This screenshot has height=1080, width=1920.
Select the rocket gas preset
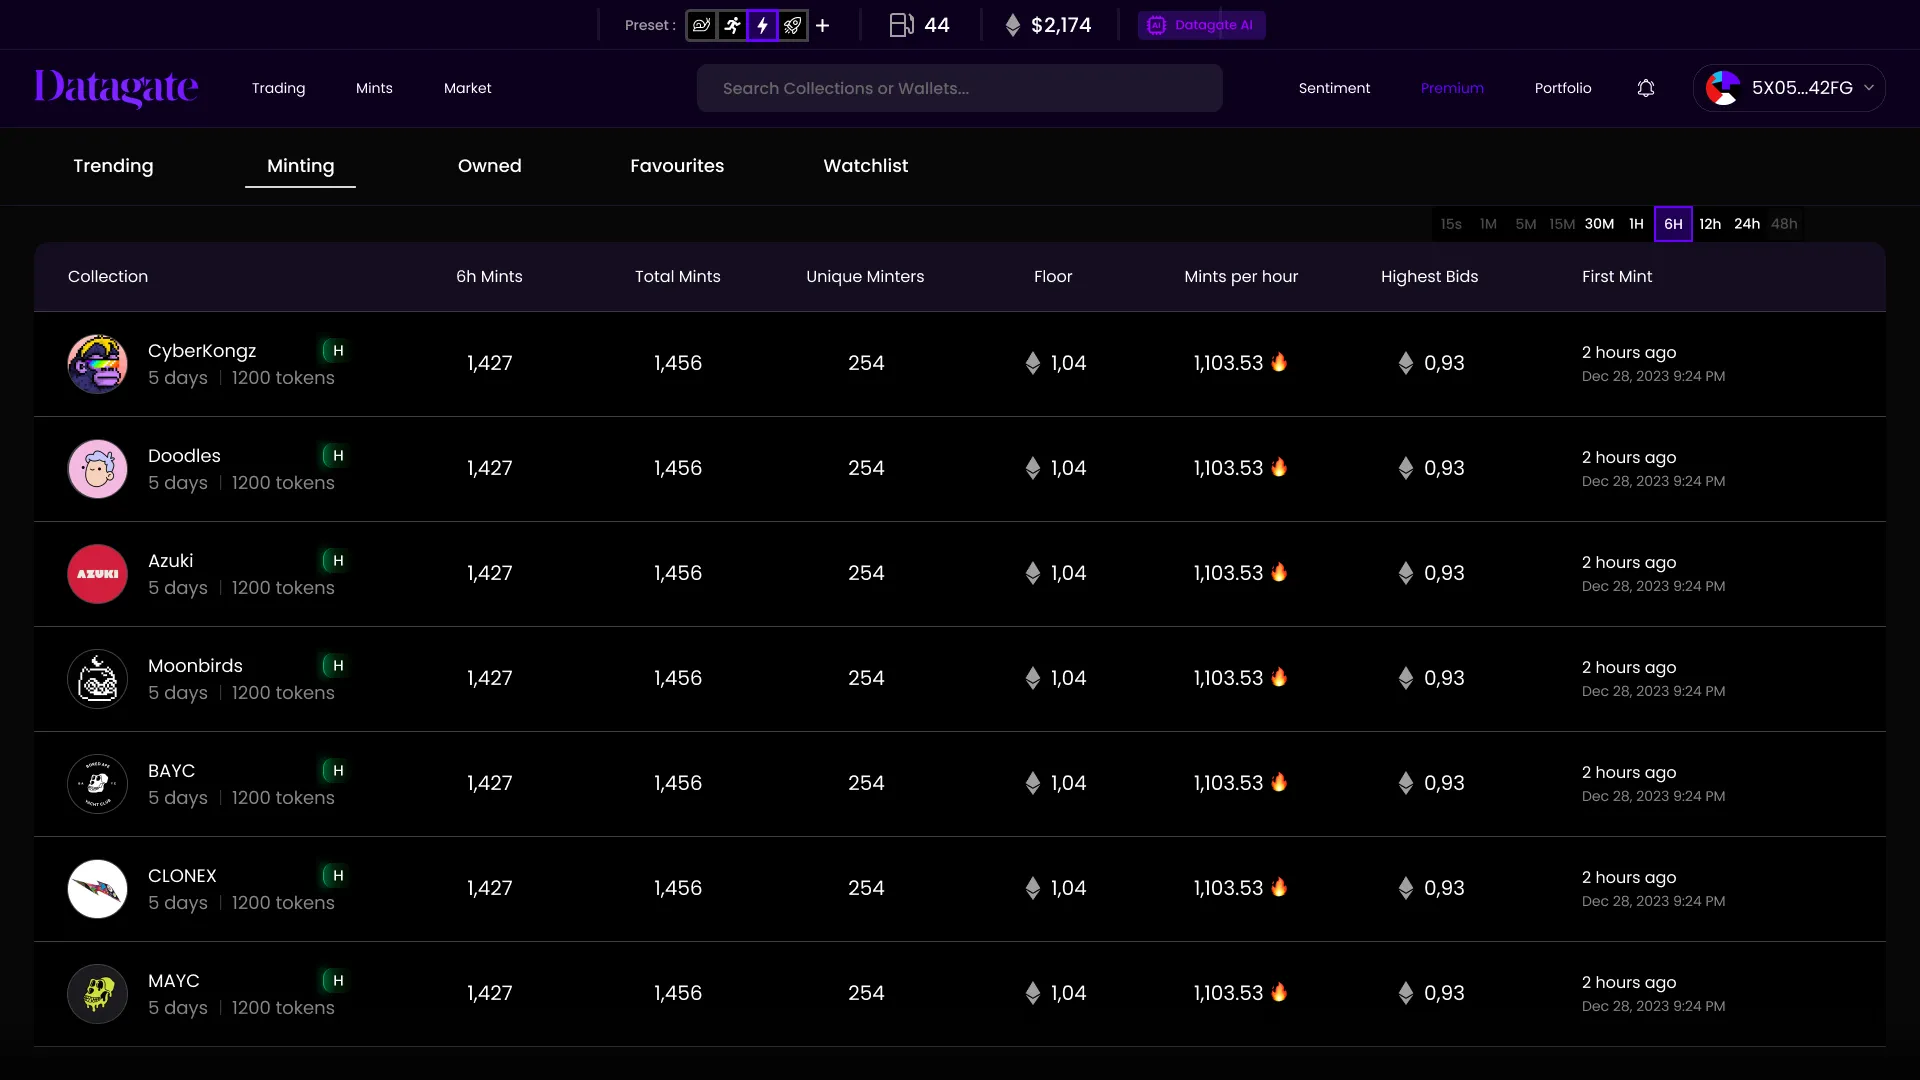click(x=793, y=25)
